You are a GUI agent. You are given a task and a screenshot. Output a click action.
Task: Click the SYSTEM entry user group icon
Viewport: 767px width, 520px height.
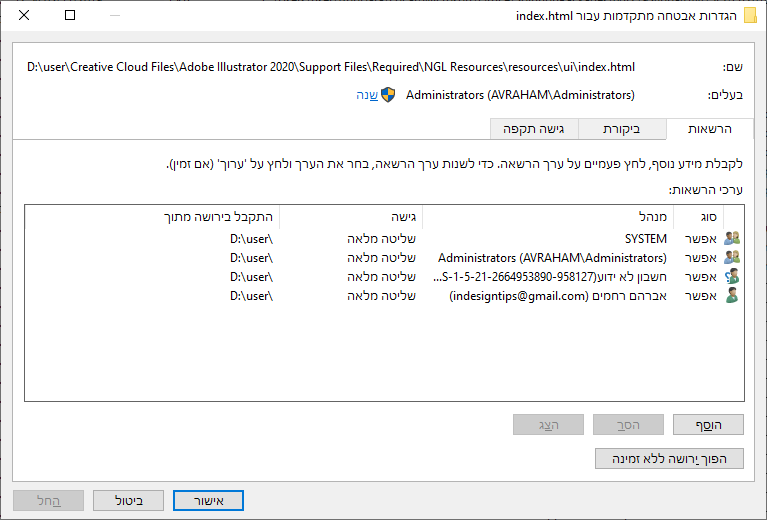pyautogui.click(x=732, y=238)
